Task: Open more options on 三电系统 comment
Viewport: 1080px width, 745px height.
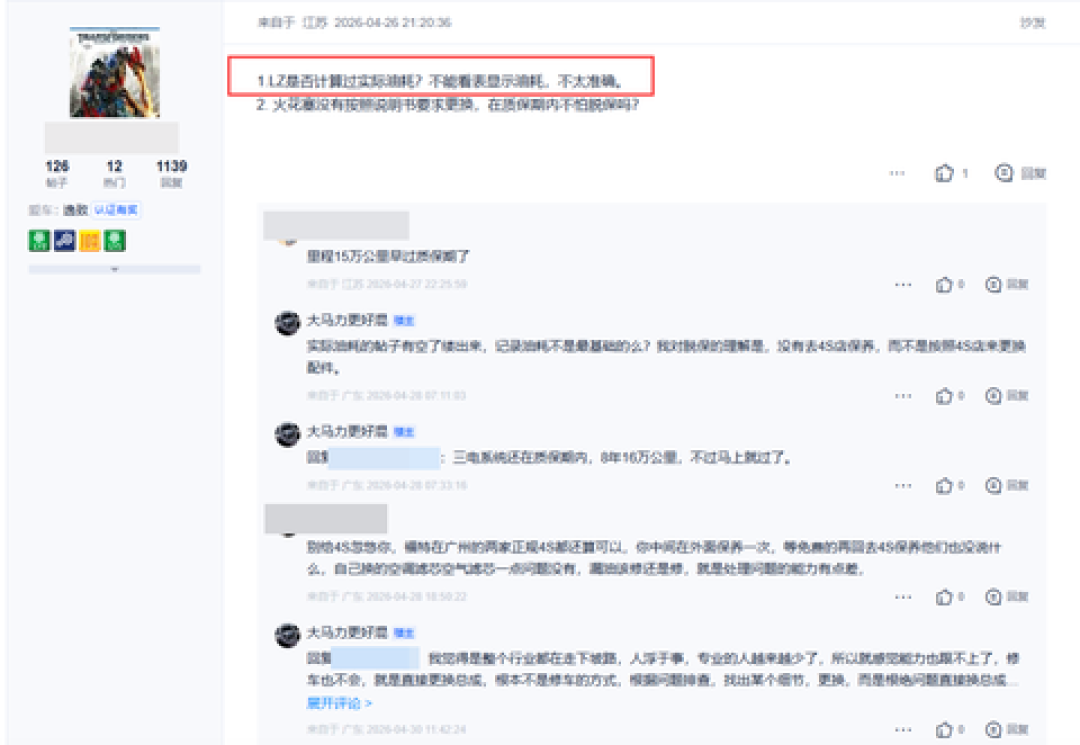Action: (903, 485)
